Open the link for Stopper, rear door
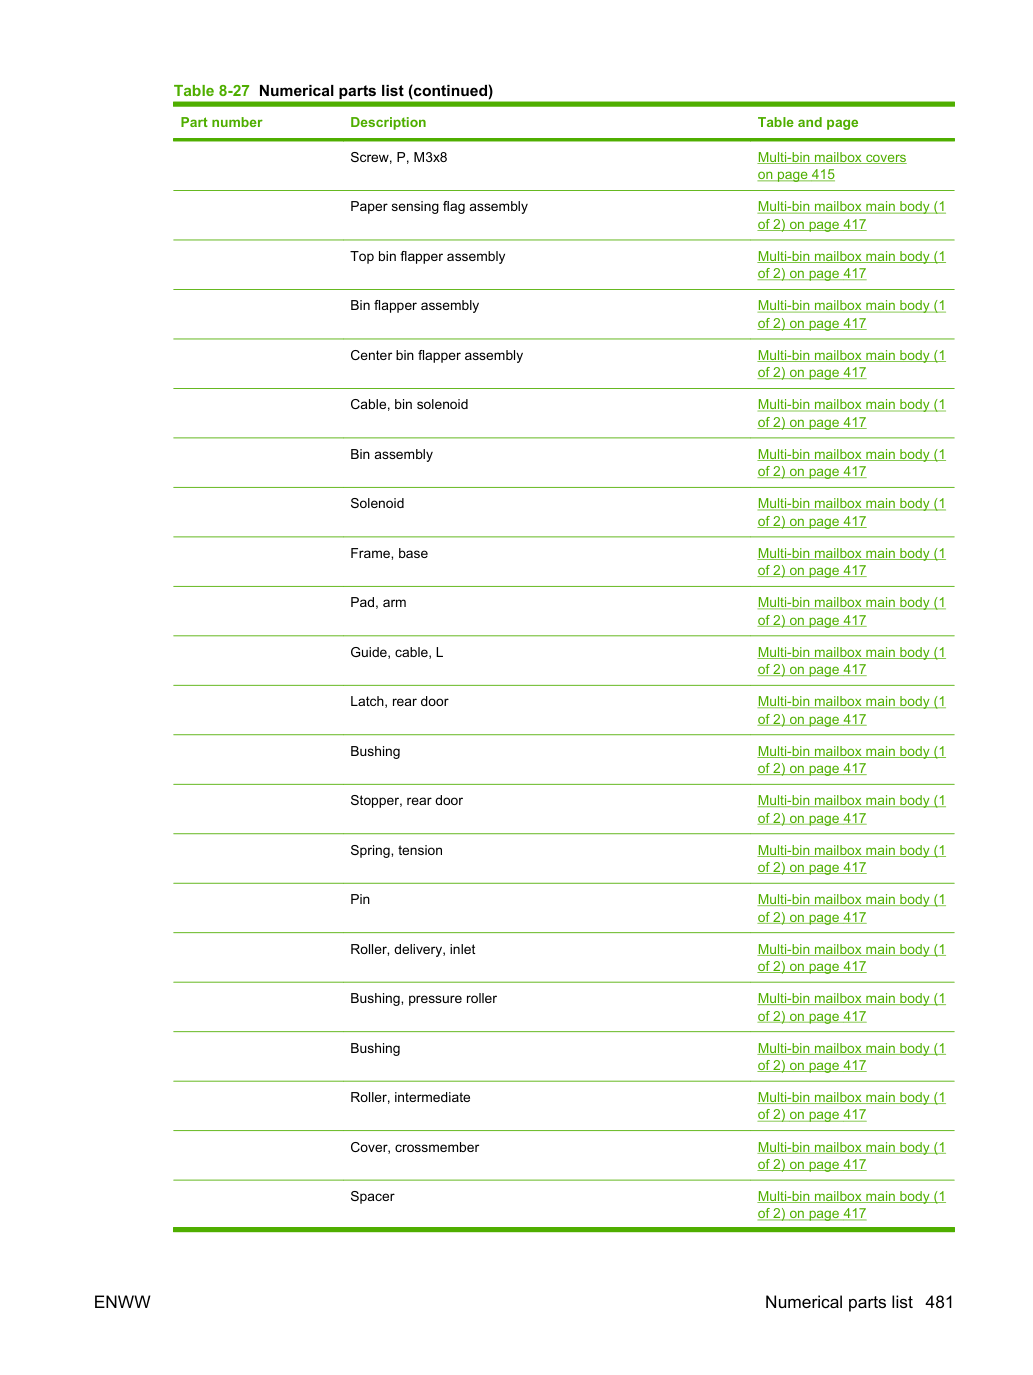Screen dimensions: 1033x1375 coord(851,810)
